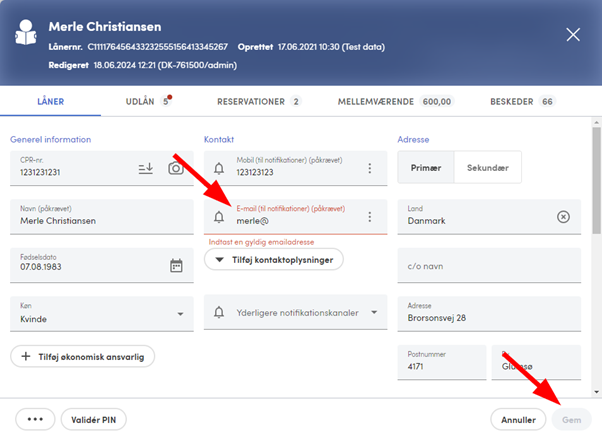This screenshot has height=440, width=602.
Task: Click the 'Generel information' heading
Action: 50,139
